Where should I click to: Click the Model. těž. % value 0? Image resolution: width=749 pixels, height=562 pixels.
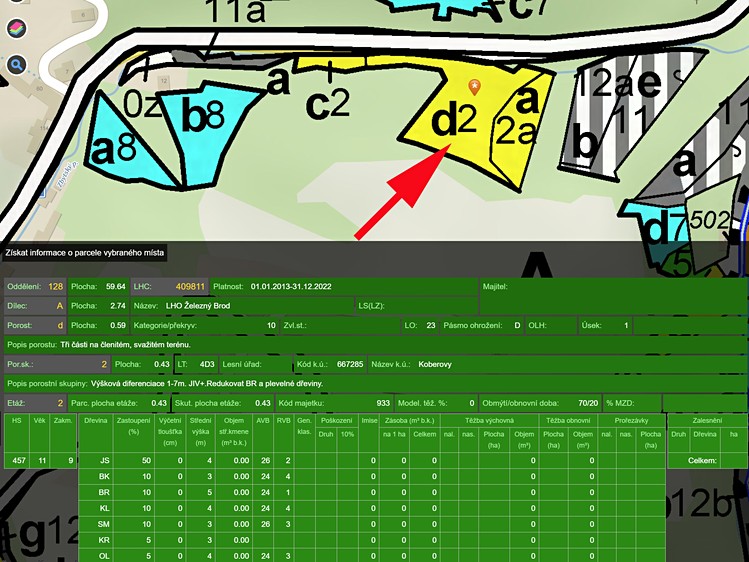click(x=472, y=403)
